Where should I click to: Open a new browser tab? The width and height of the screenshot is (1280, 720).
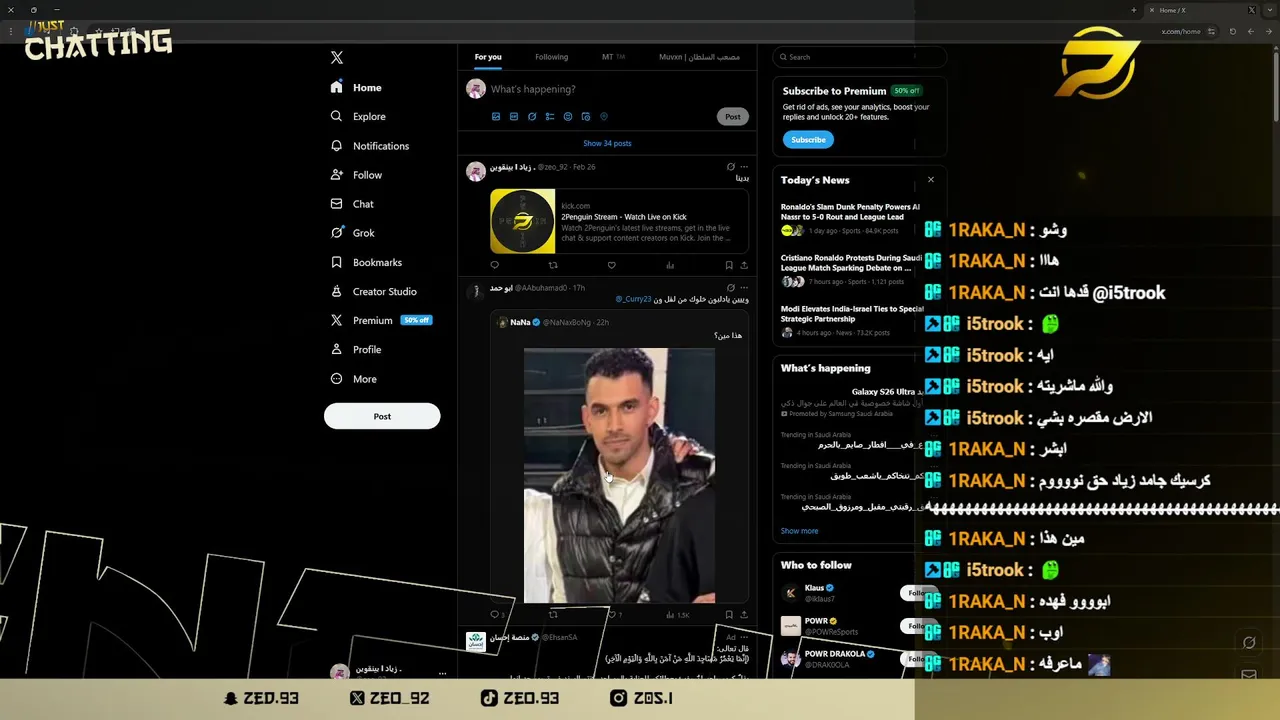coord(1133,10)
